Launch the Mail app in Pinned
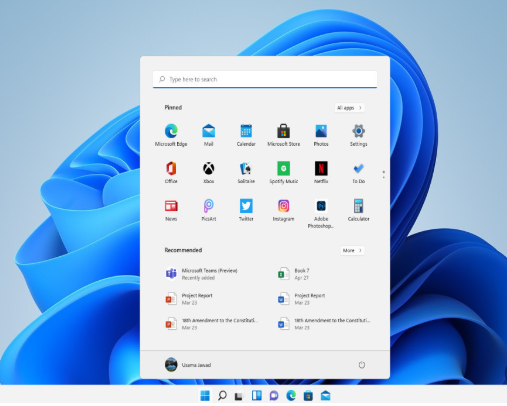507x406 pixels. pos(209,135)
